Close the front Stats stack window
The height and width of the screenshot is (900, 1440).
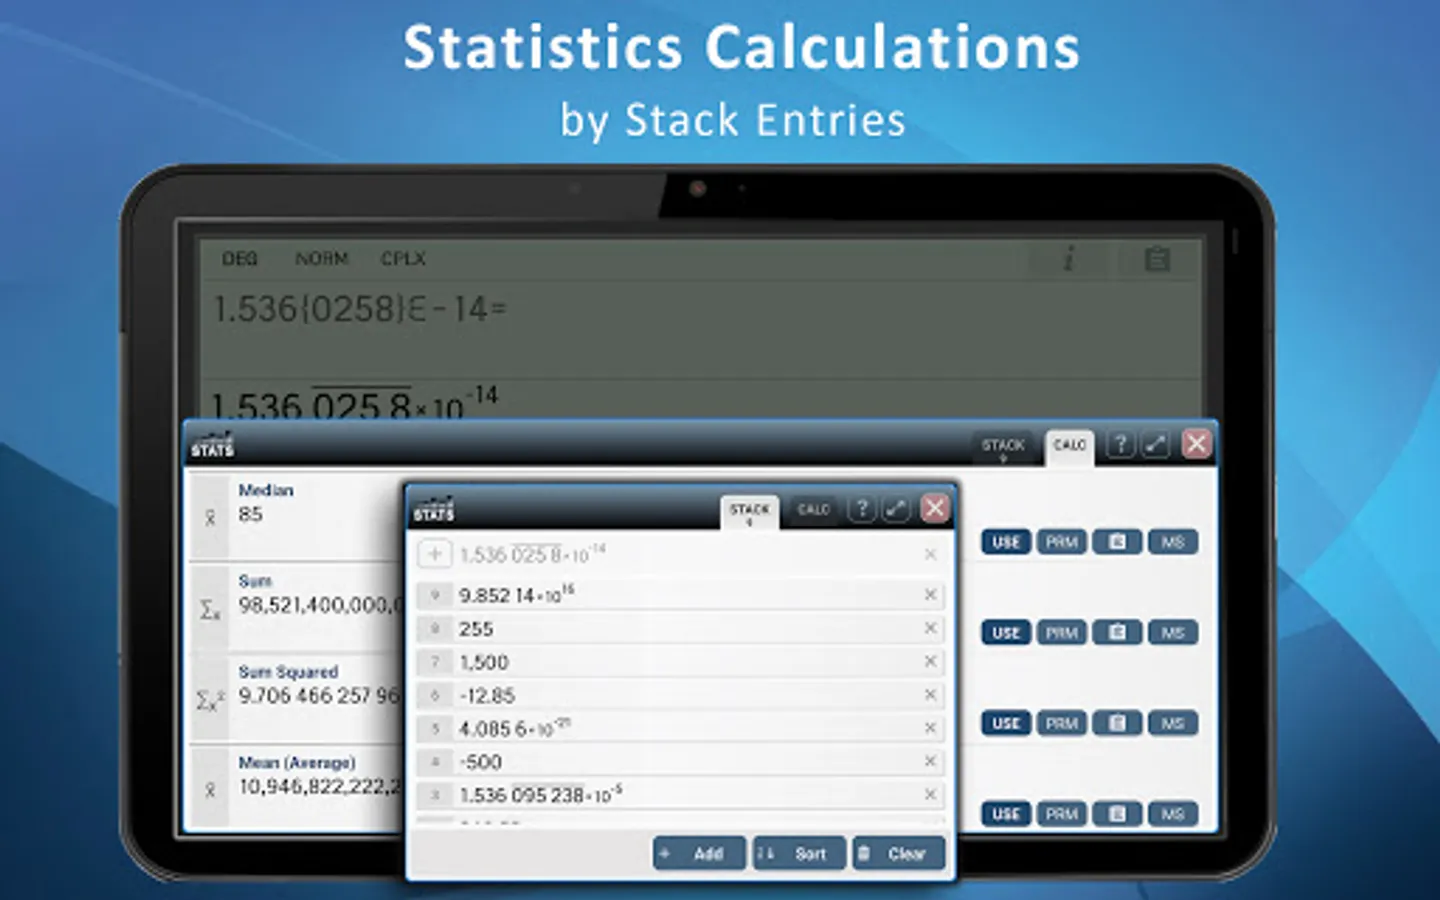tap(934, 508)
